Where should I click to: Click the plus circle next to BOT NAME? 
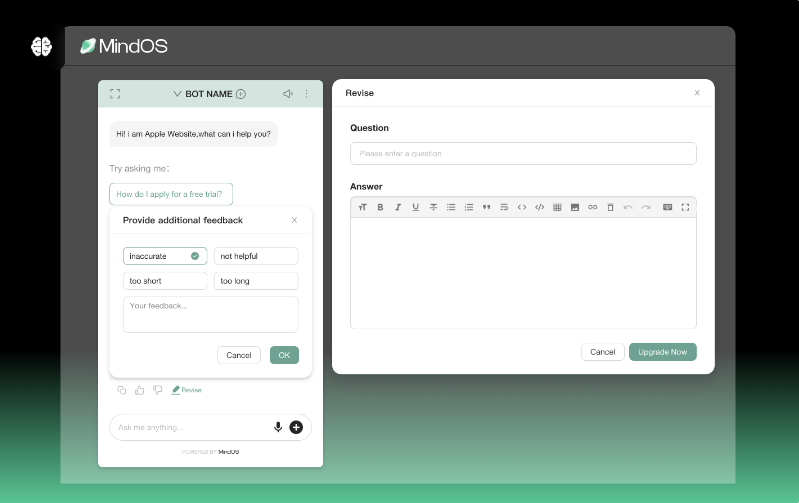[241, 94]
